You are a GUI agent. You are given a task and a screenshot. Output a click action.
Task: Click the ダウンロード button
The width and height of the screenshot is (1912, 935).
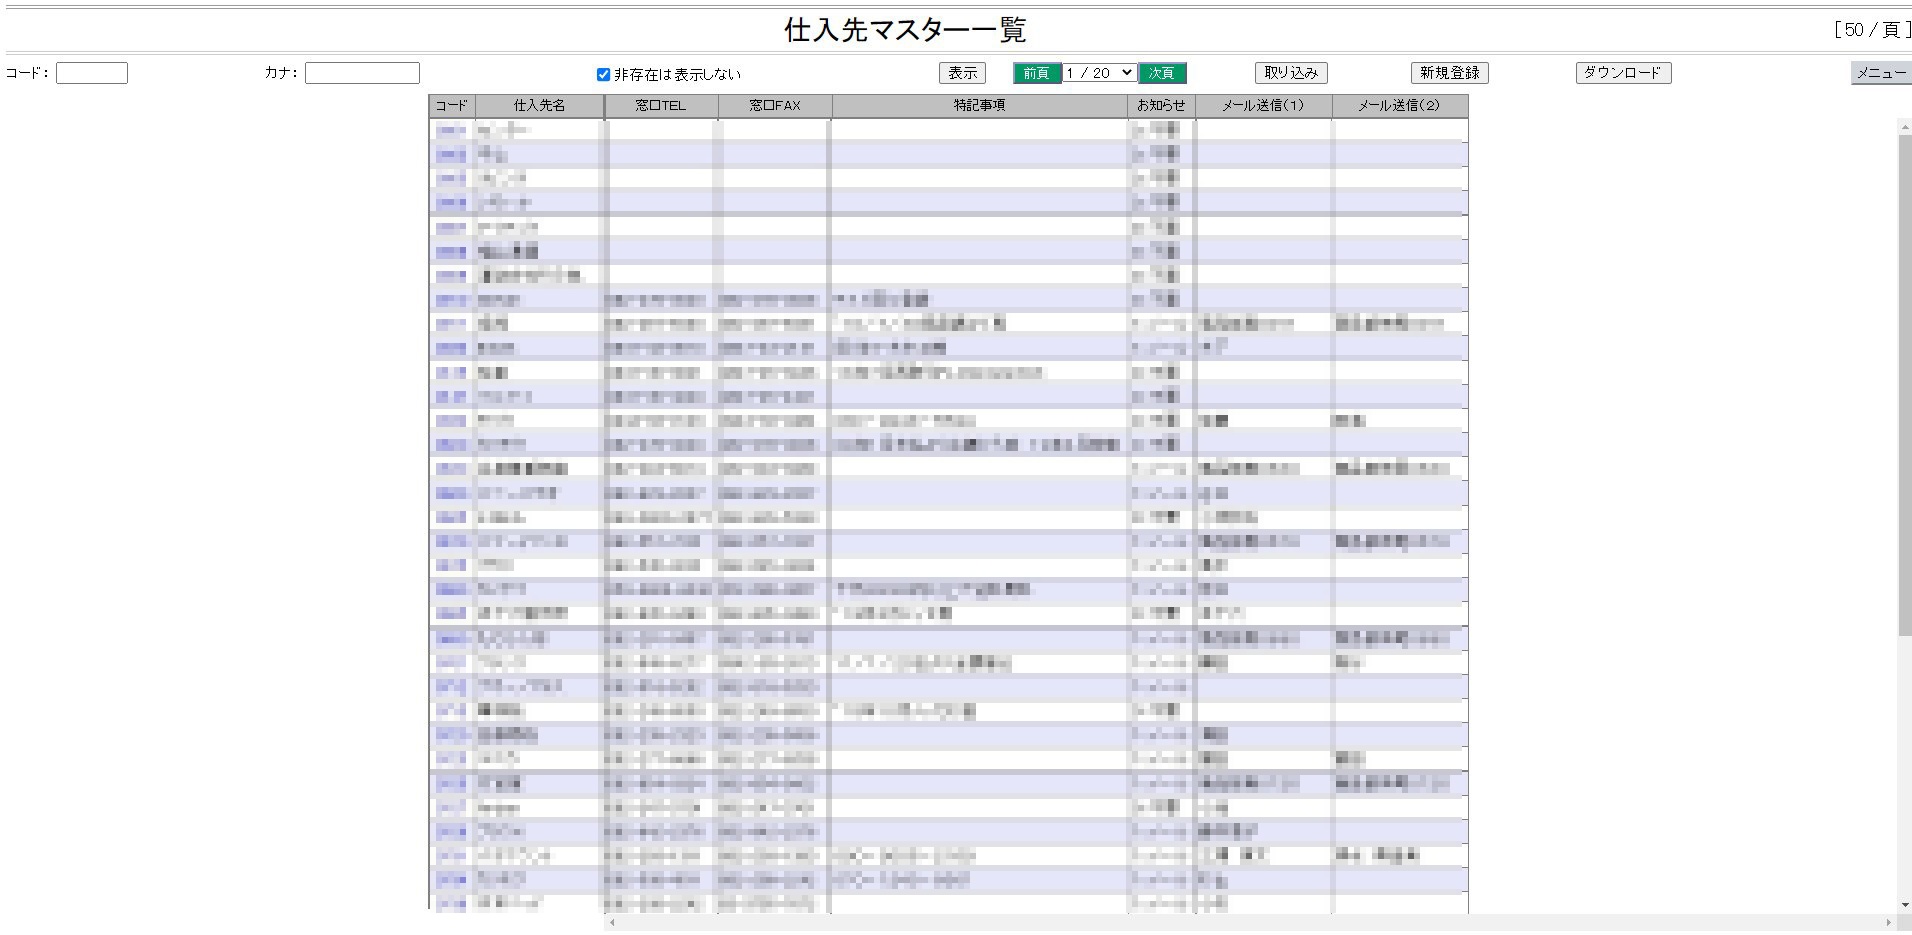pyautogui.click(x=1623, y=73)
